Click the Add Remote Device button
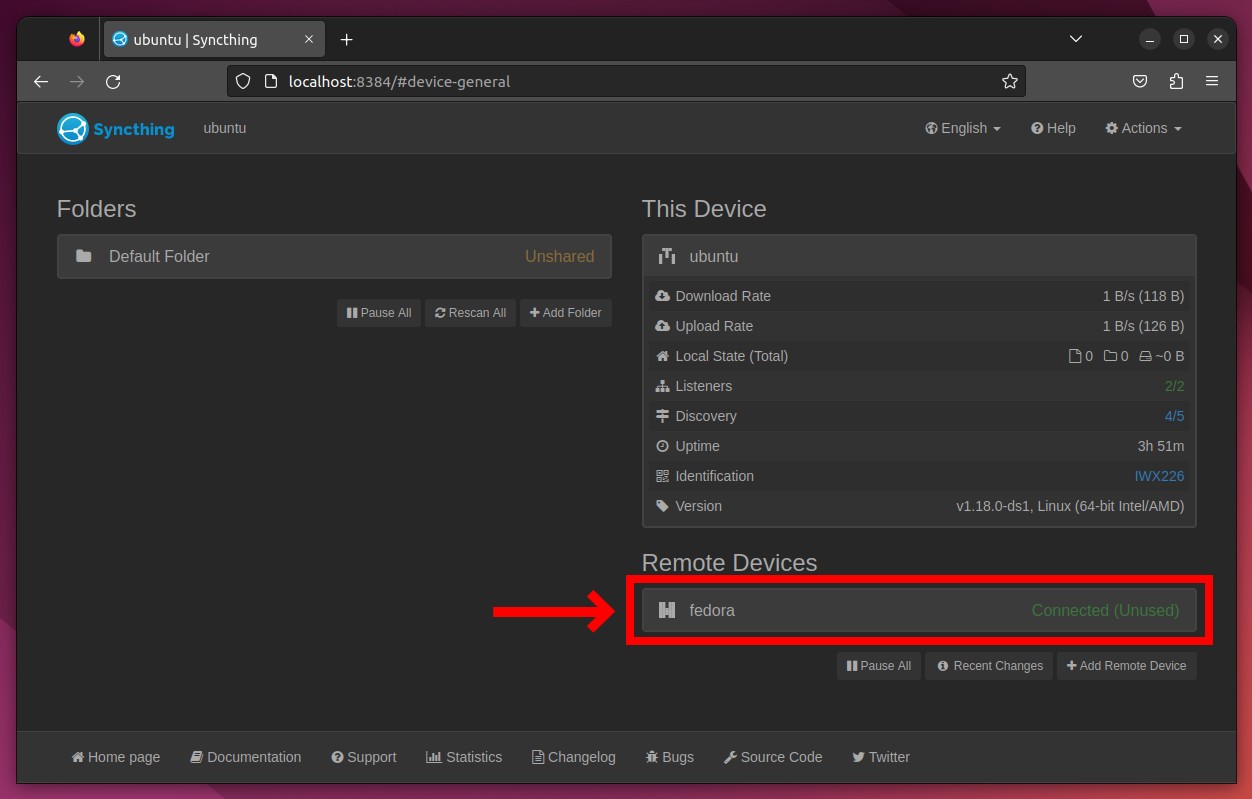This screenshot has width=1252, height=799. coord(1126,665)
